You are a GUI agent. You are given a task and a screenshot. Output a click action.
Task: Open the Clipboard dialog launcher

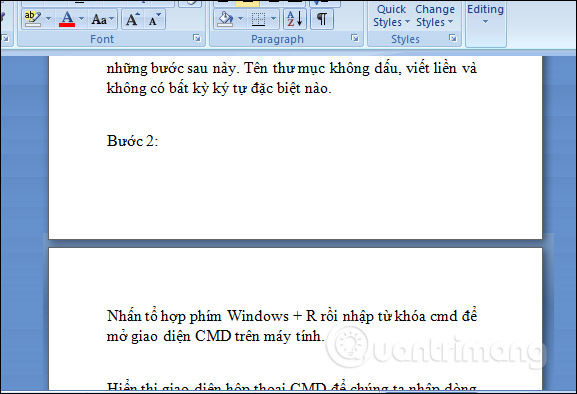pyautogui.click(x=5, y=38)
